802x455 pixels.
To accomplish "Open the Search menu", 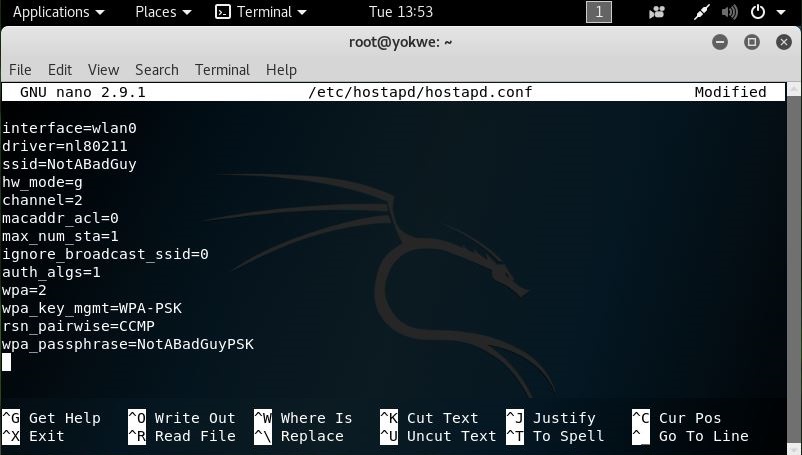I will point(157,70).
